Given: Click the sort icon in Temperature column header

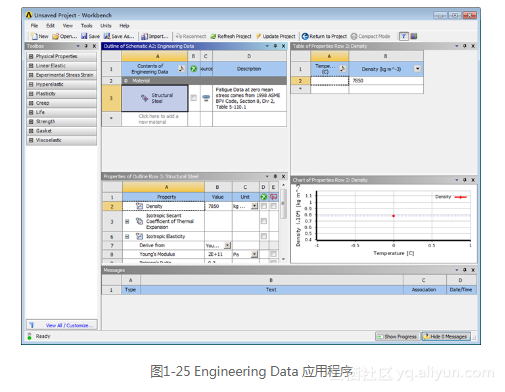Looking at the screenshot, I should 343,69.
